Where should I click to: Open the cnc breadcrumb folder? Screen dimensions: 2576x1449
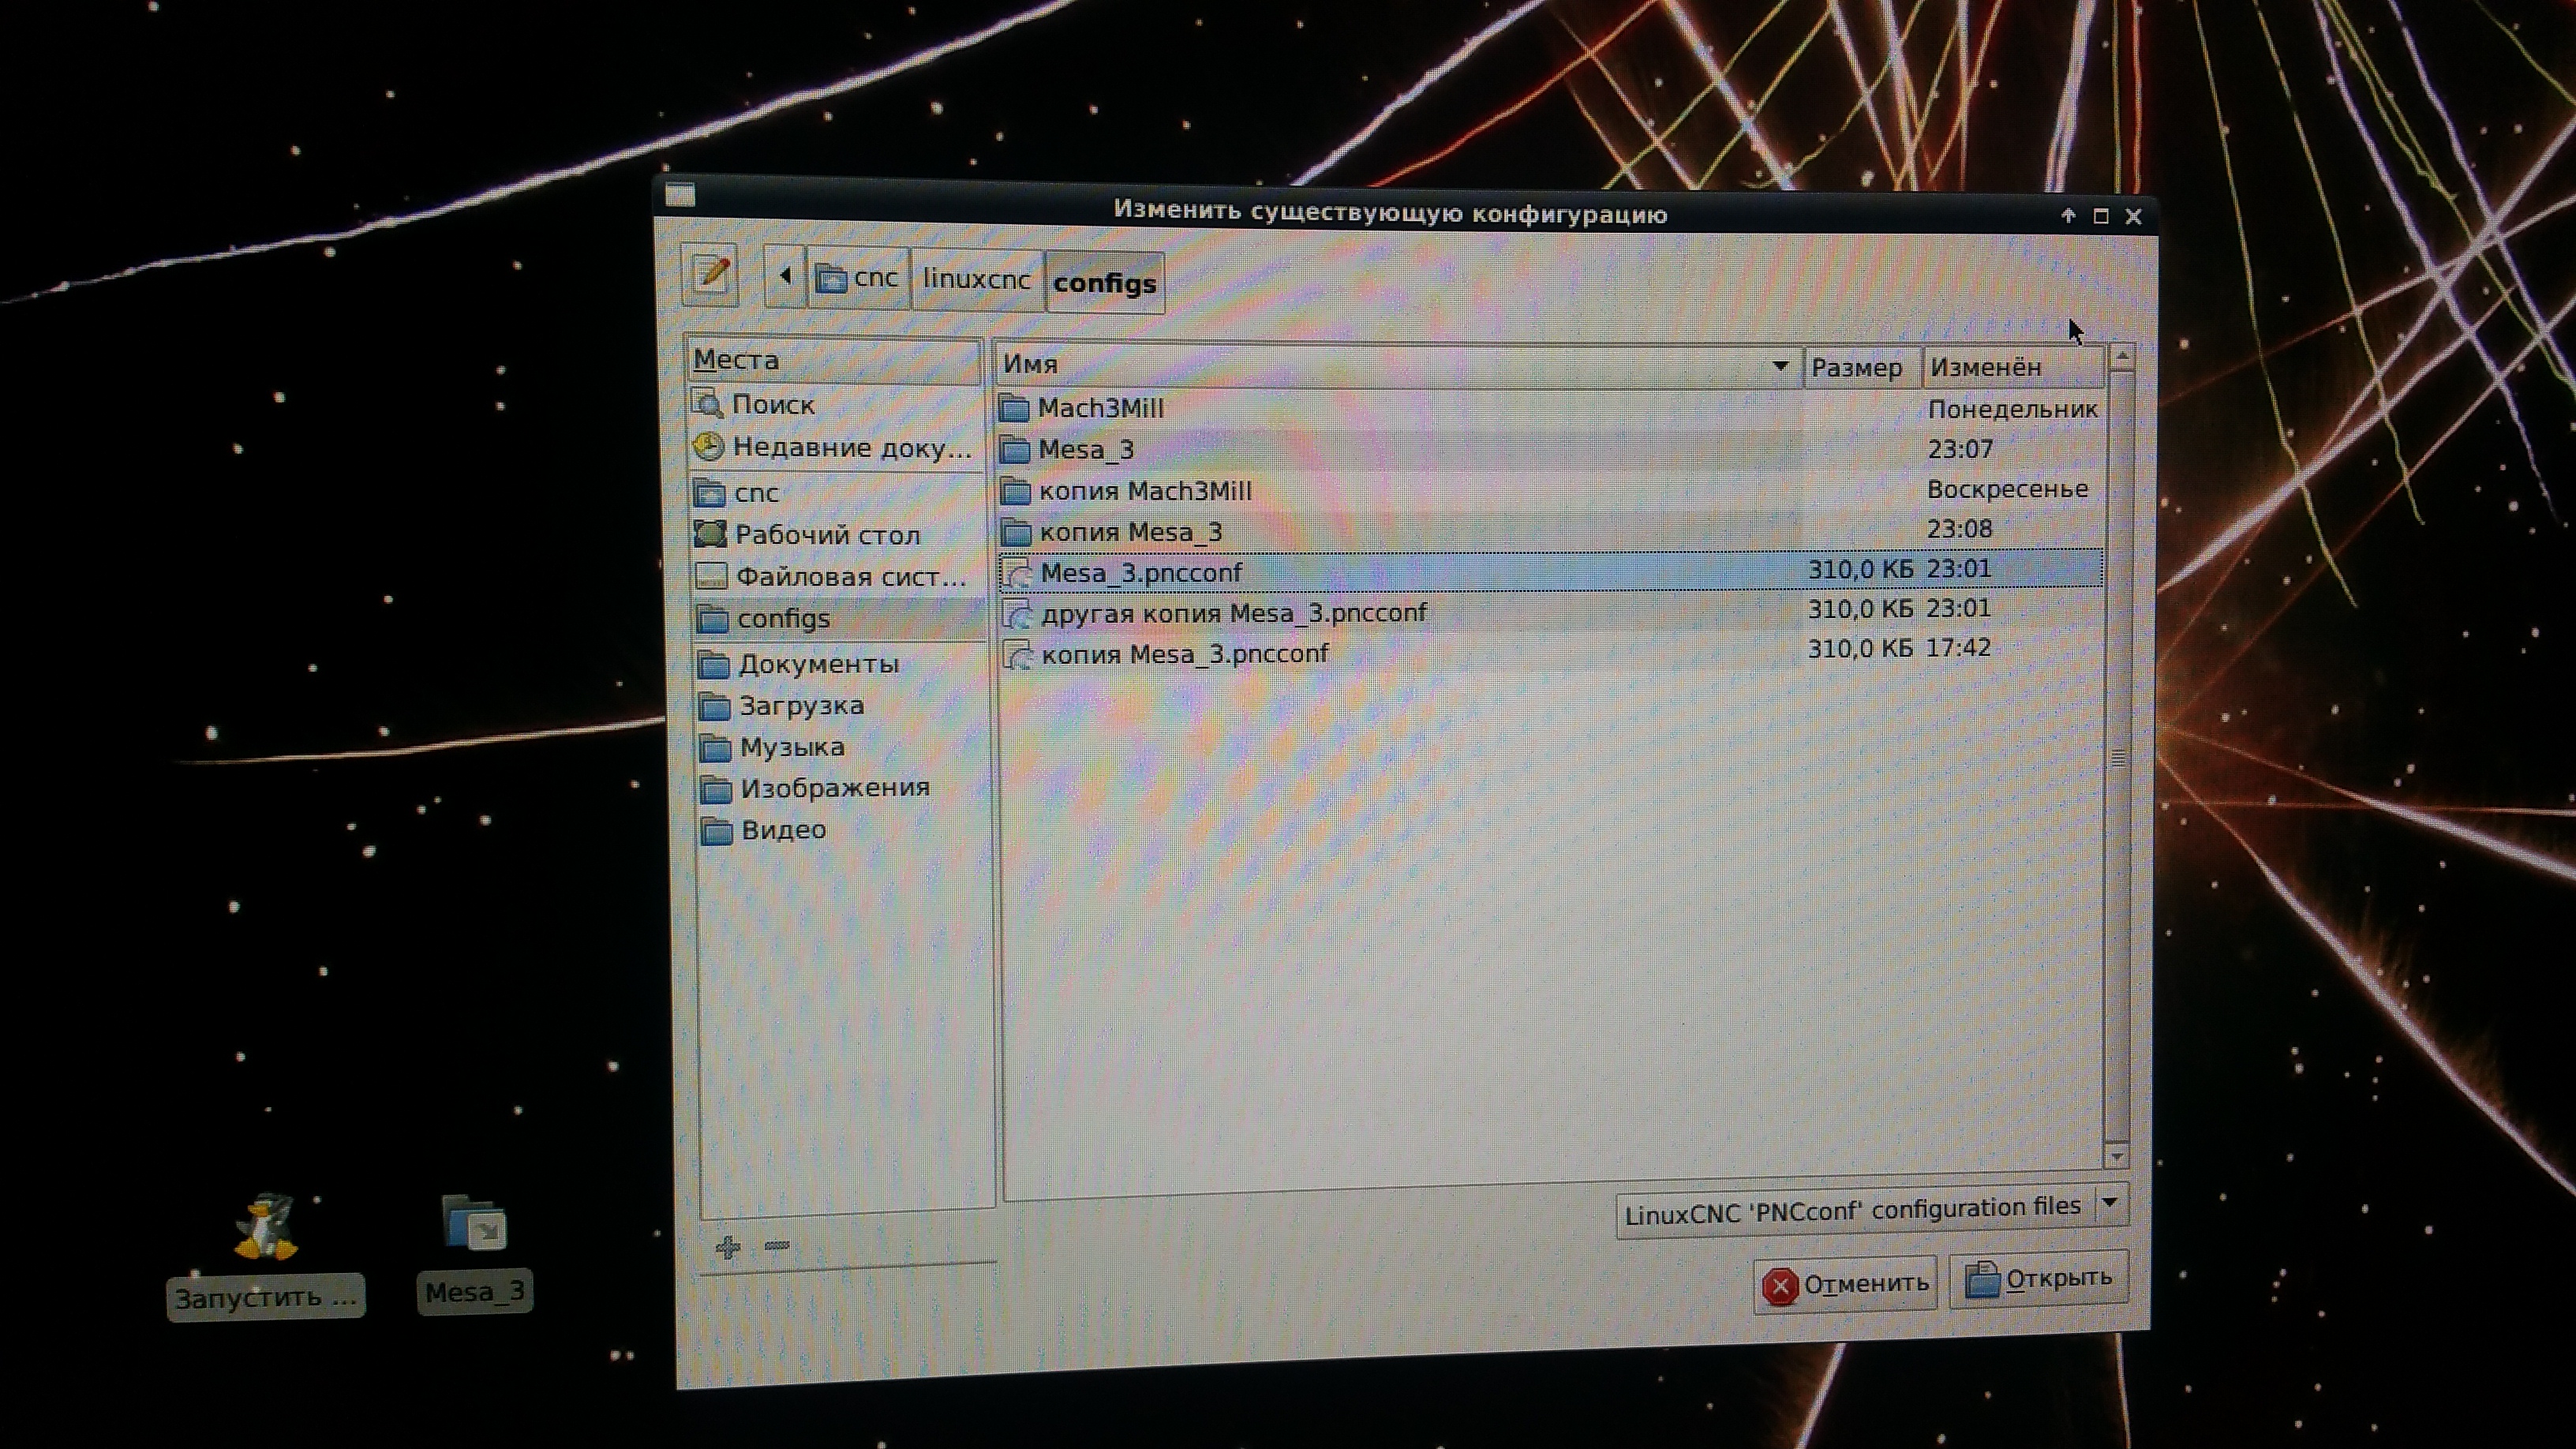point(859,277)
